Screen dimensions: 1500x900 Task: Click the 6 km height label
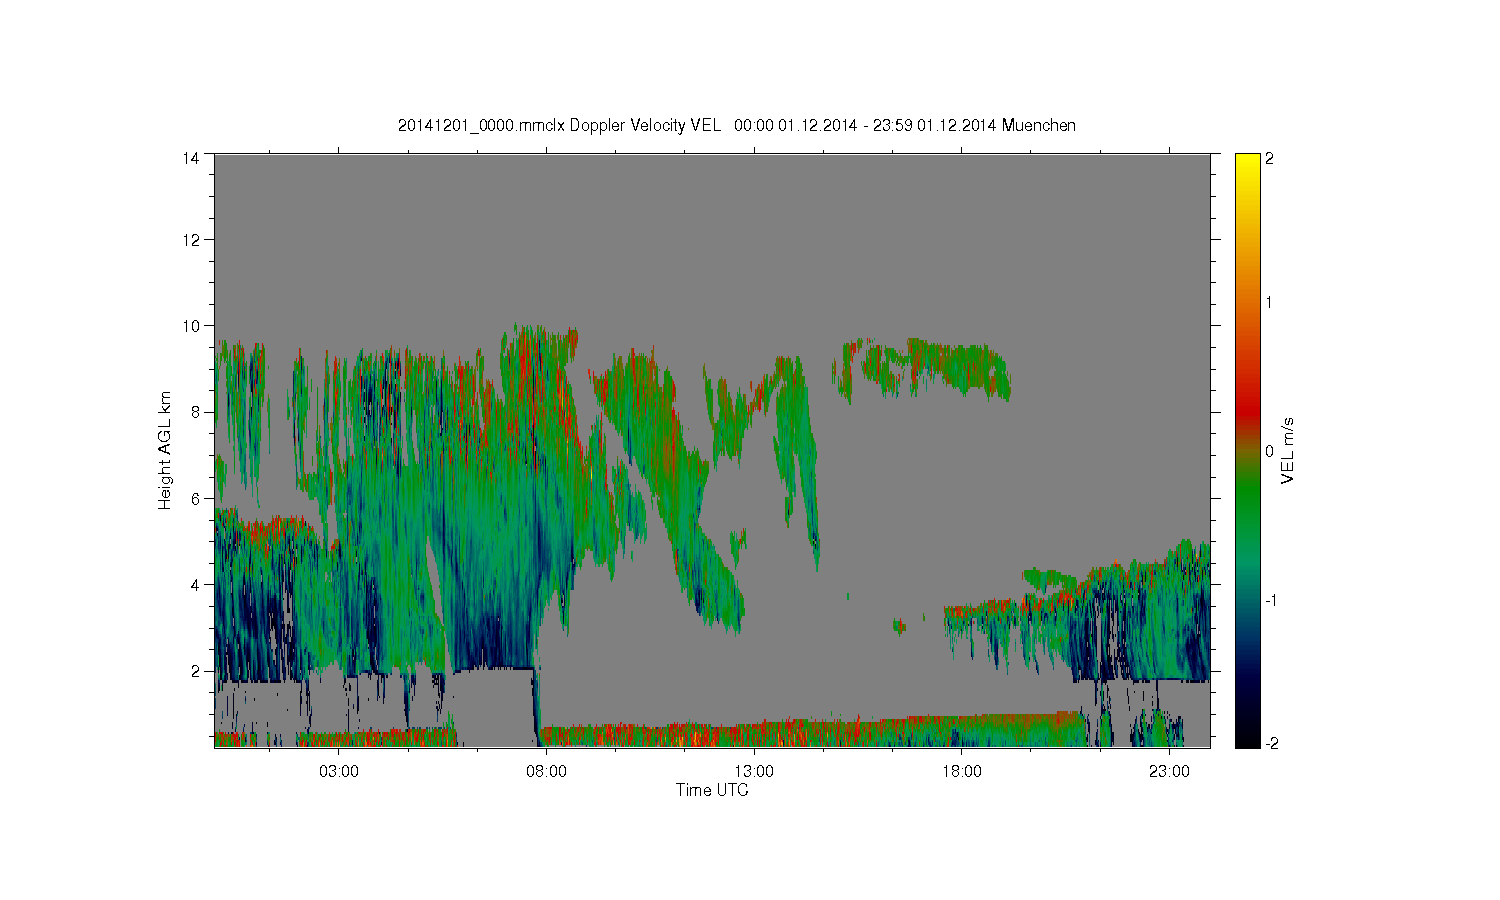tap(195, 498)
